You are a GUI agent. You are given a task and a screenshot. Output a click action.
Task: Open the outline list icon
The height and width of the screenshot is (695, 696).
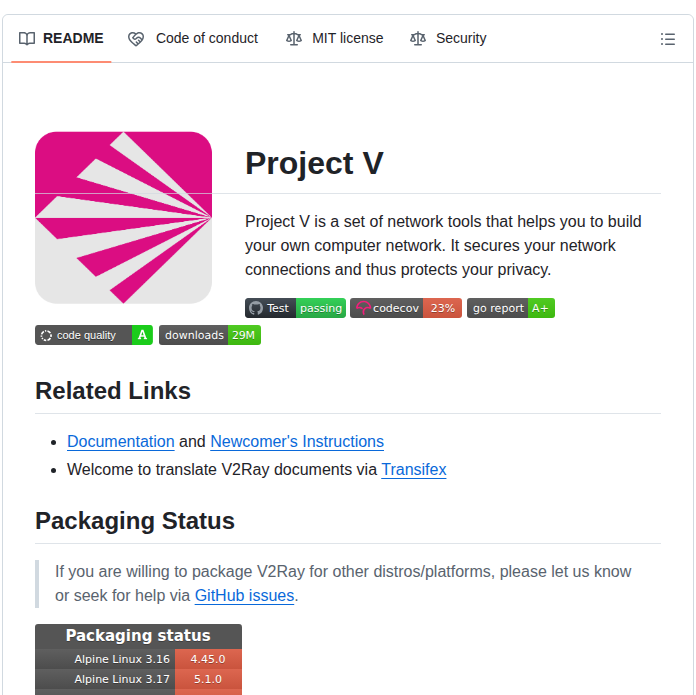coord(668,39)
